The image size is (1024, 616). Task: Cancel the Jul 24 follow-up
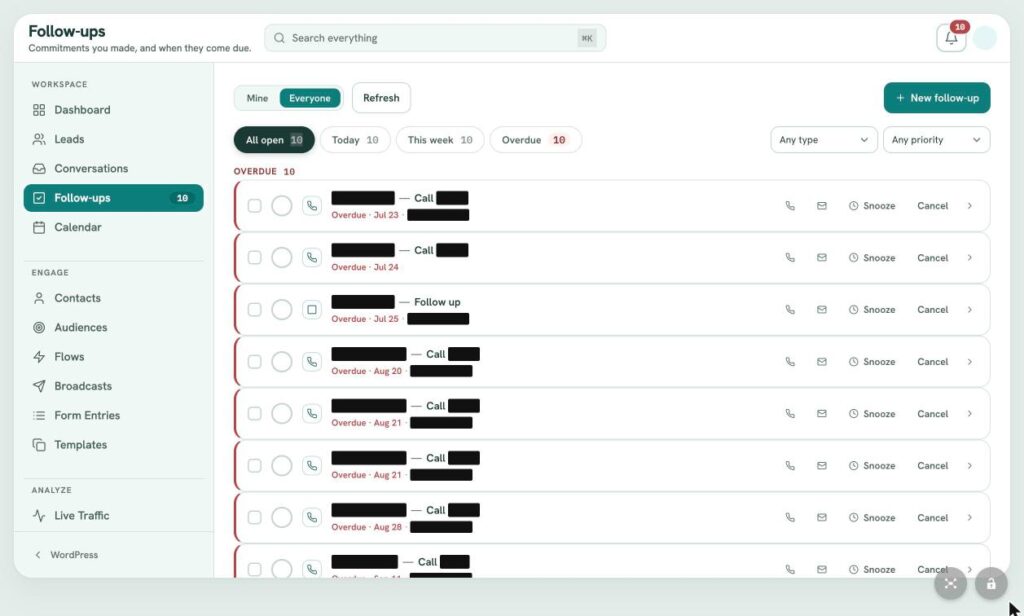click(x=933, y=257)
